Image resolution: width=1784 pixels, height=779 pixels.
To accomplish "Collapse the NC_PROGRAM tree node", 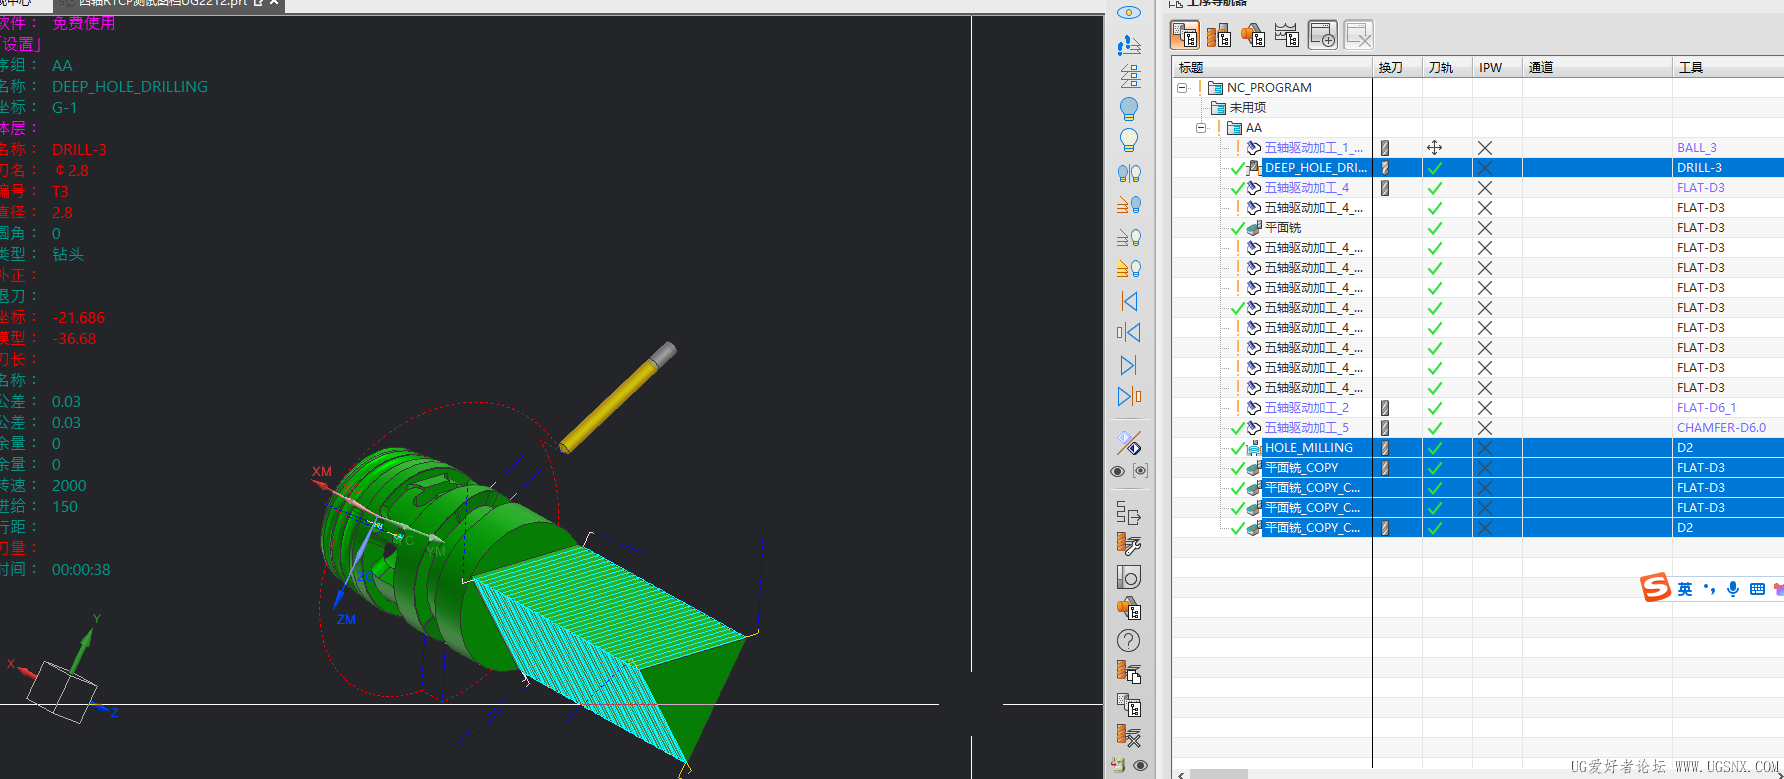I will (1182, 88).
